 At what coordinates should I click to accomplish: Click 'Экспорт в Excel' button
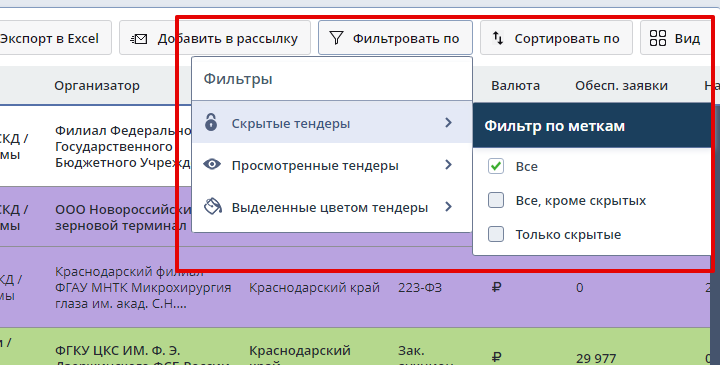point(56,38)
